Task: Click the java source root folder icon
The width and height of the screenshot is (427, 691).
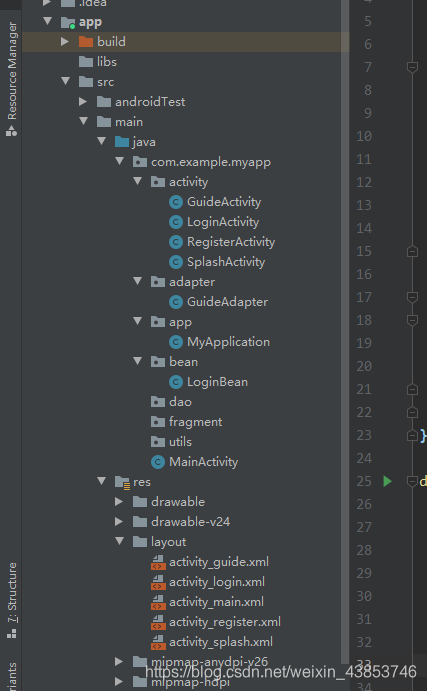Action: [122, 141]
